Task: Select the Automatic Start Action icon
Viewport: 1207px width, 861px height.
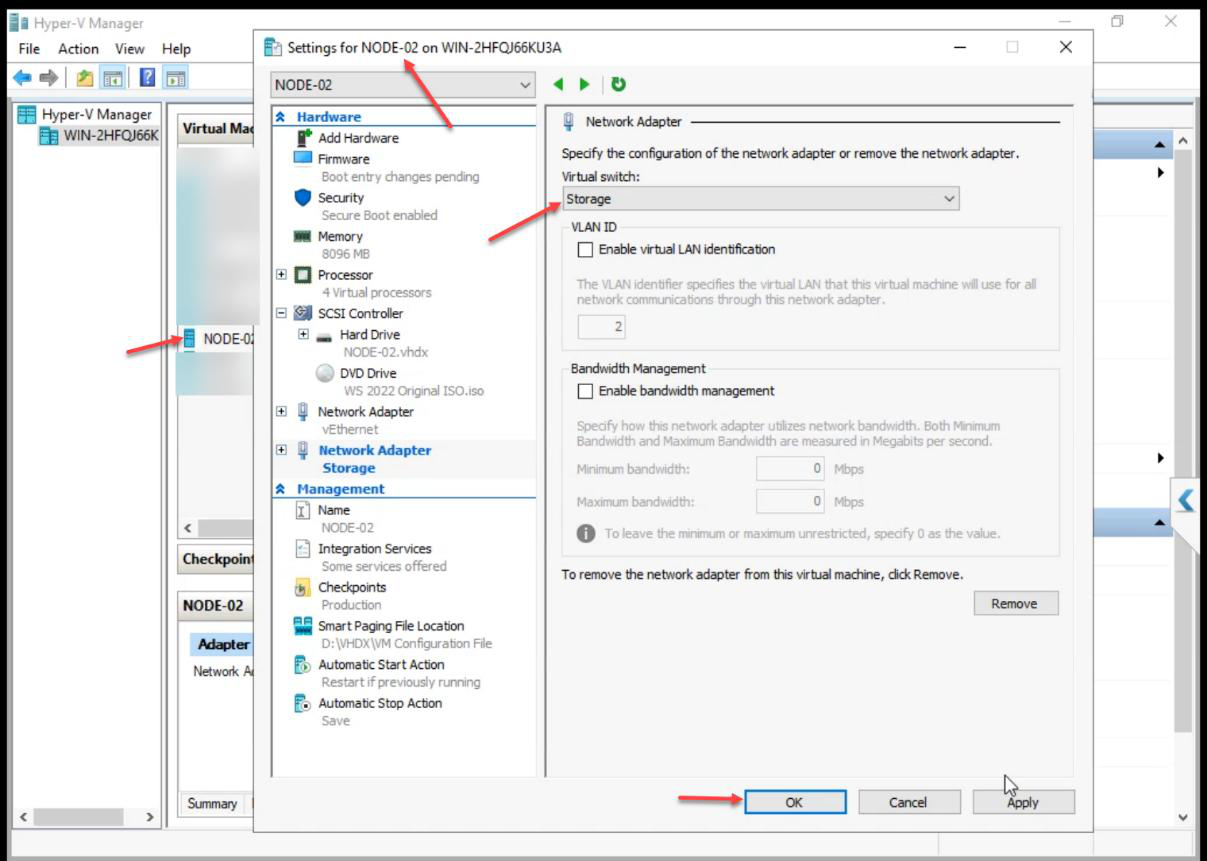Action: (x=303, y=665)
